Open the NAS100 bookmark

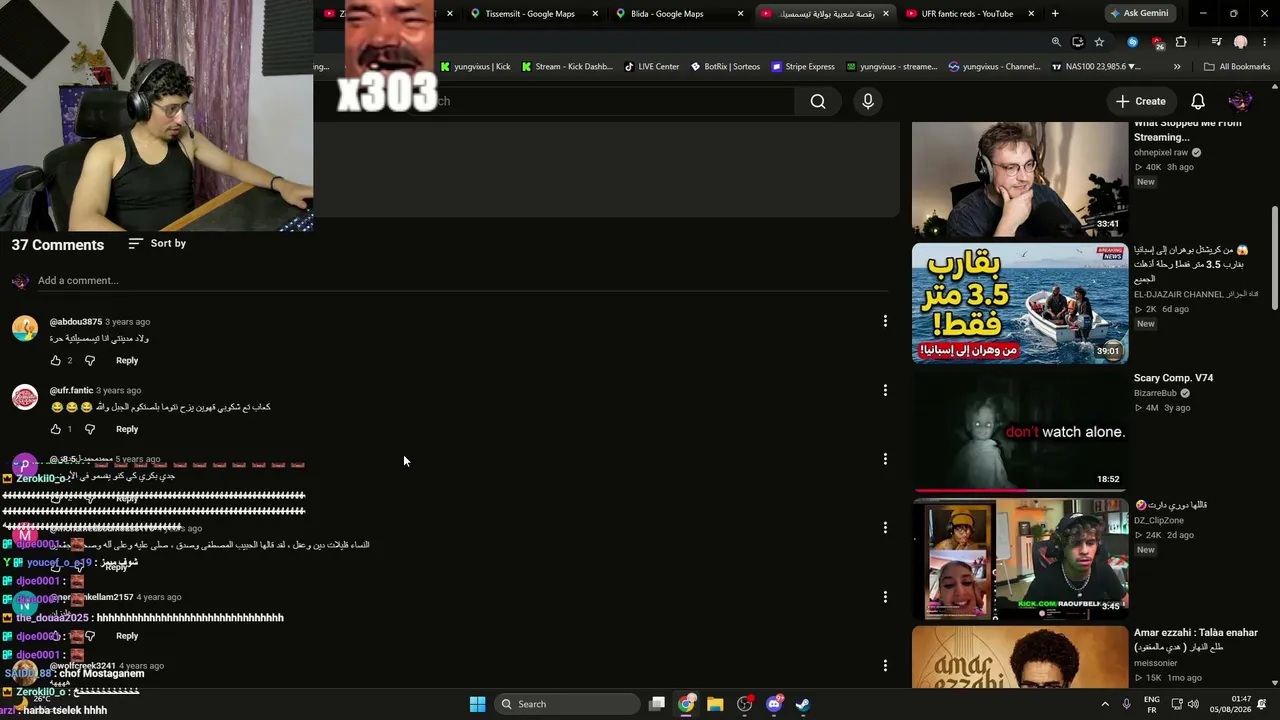(x=1096, y=67)
